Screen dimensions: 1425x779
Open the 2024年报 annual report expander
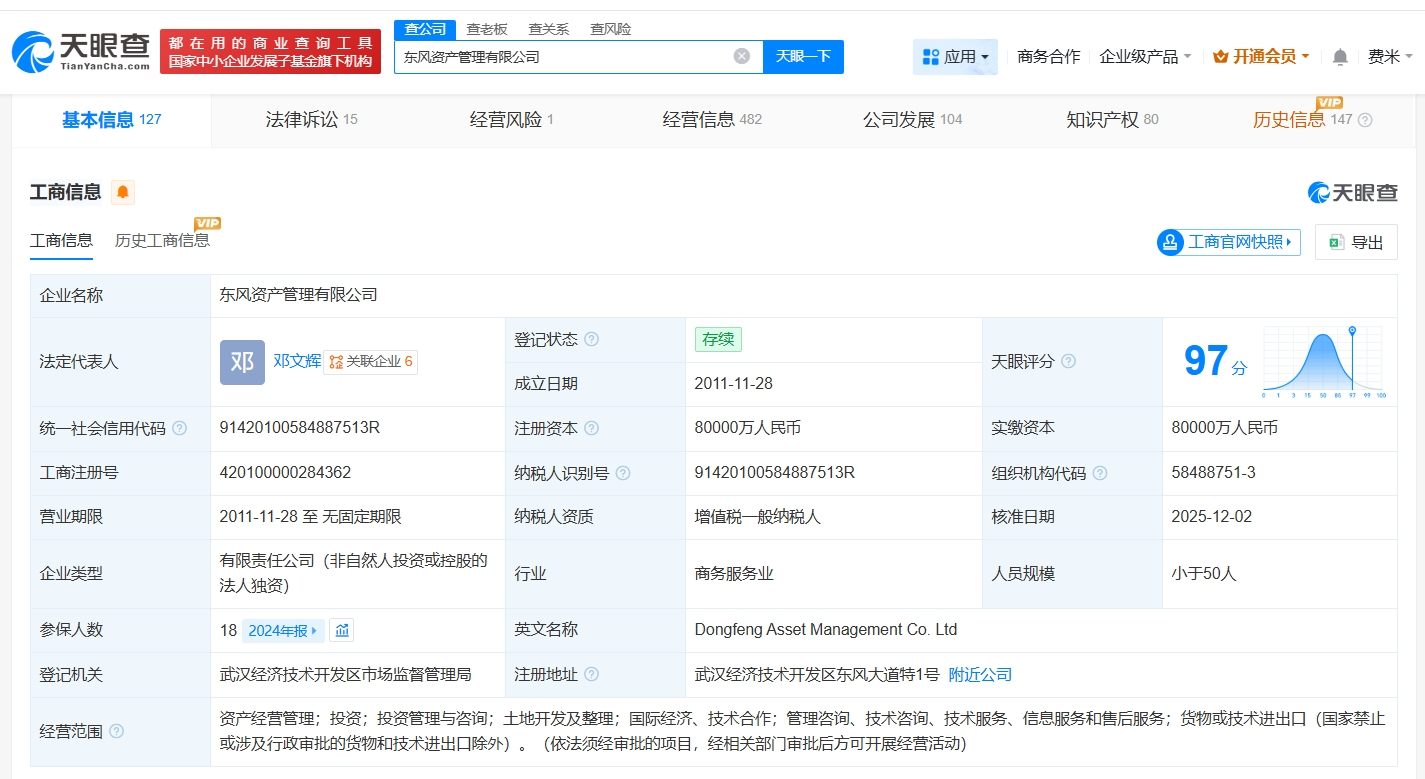[x=283, y=630]
